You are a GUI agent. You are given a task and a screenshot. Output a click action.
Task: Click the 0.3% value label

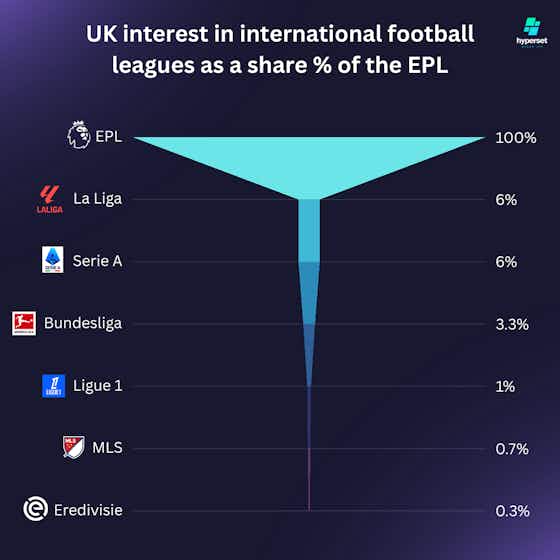click(512, 511)
